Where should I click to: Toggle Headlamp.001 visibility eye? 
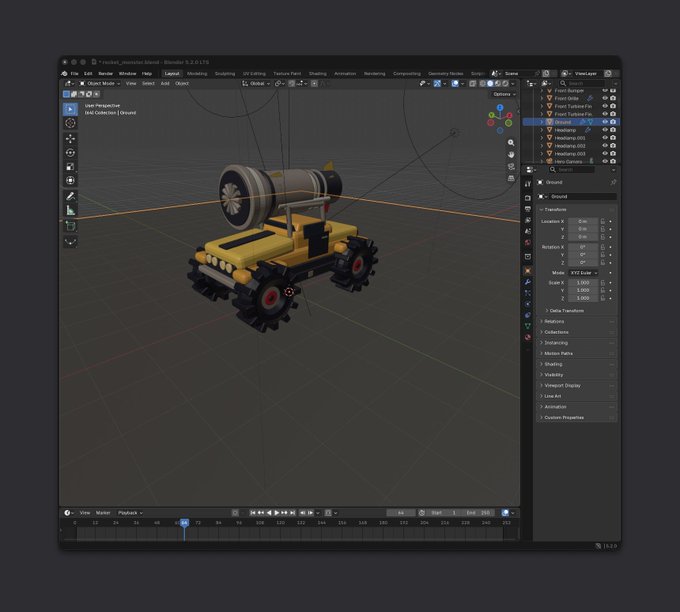point(605,138)
